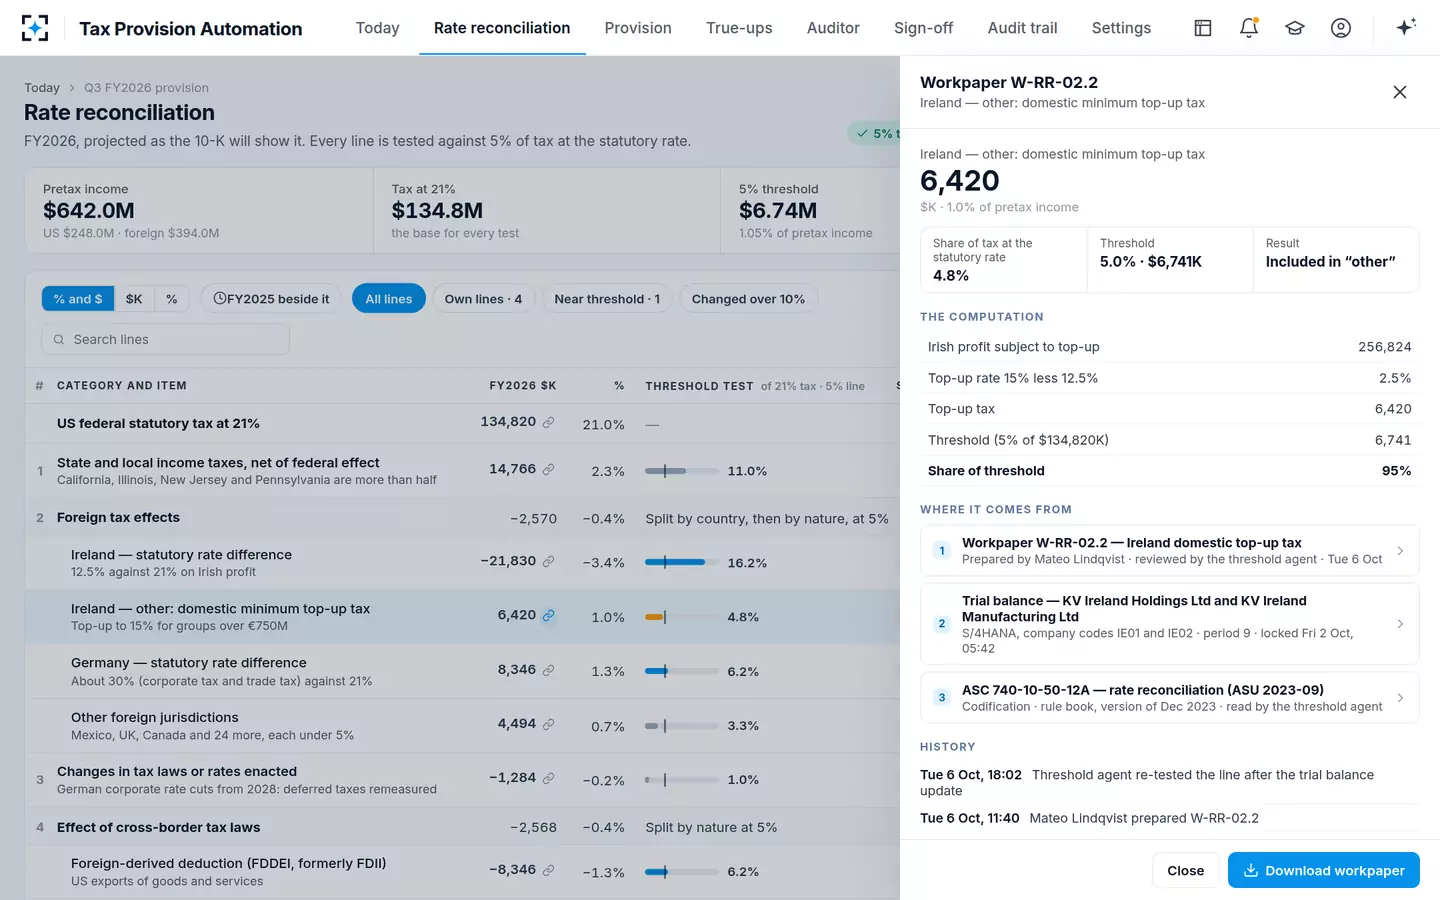Switch to the True-ups tab
Viewport: 1440px width, 900px height.
pos(739,28)
